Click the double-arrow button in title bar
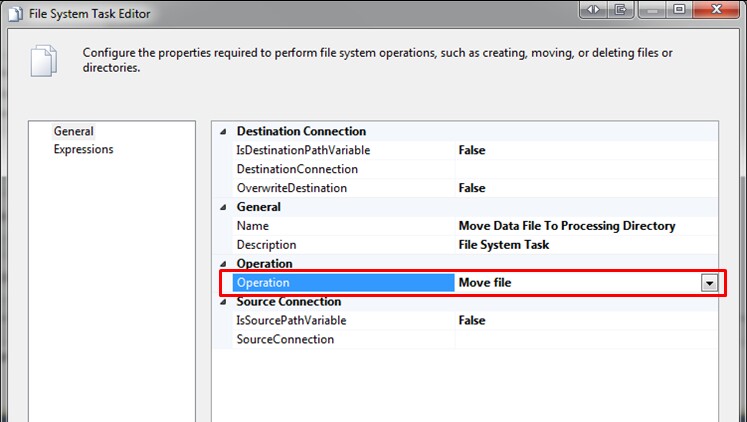747x422 pixels. [x=593, y=10]
